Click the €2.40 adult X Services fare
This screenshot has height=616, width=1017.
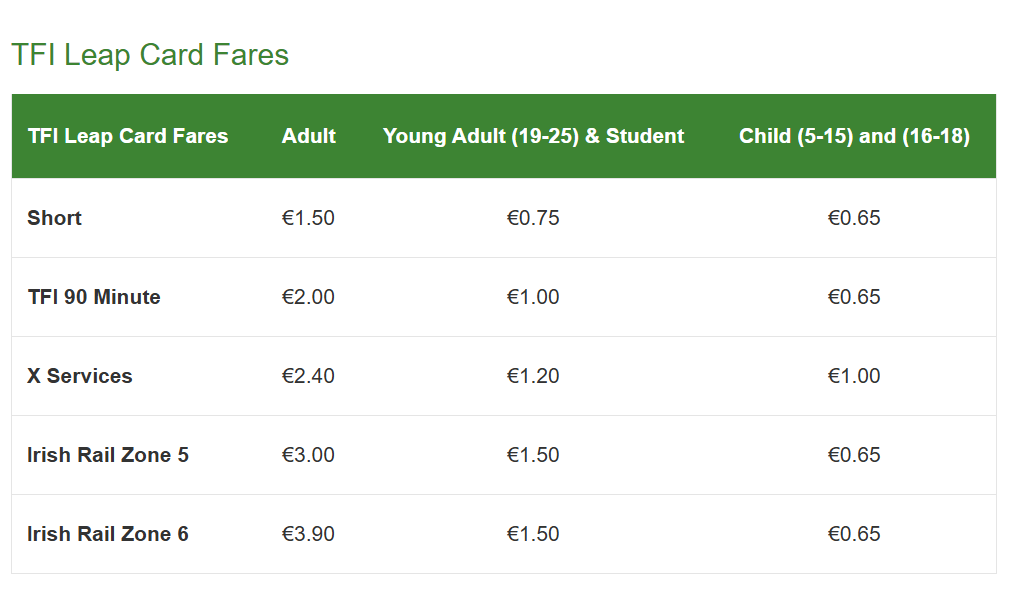308,376
